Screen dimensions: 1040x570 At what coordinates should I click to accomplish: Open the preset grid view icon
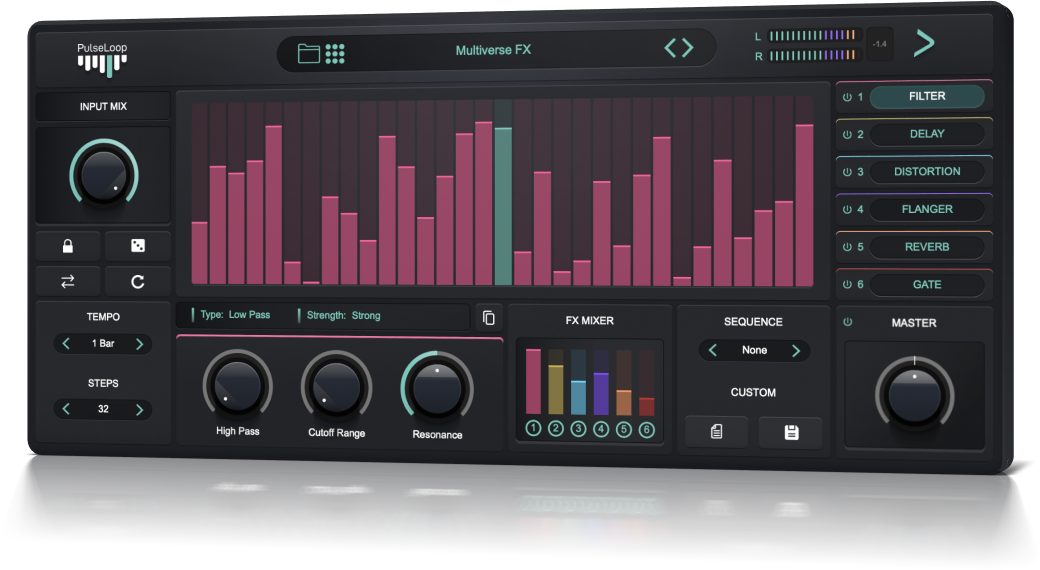click(x=335, y=53)
